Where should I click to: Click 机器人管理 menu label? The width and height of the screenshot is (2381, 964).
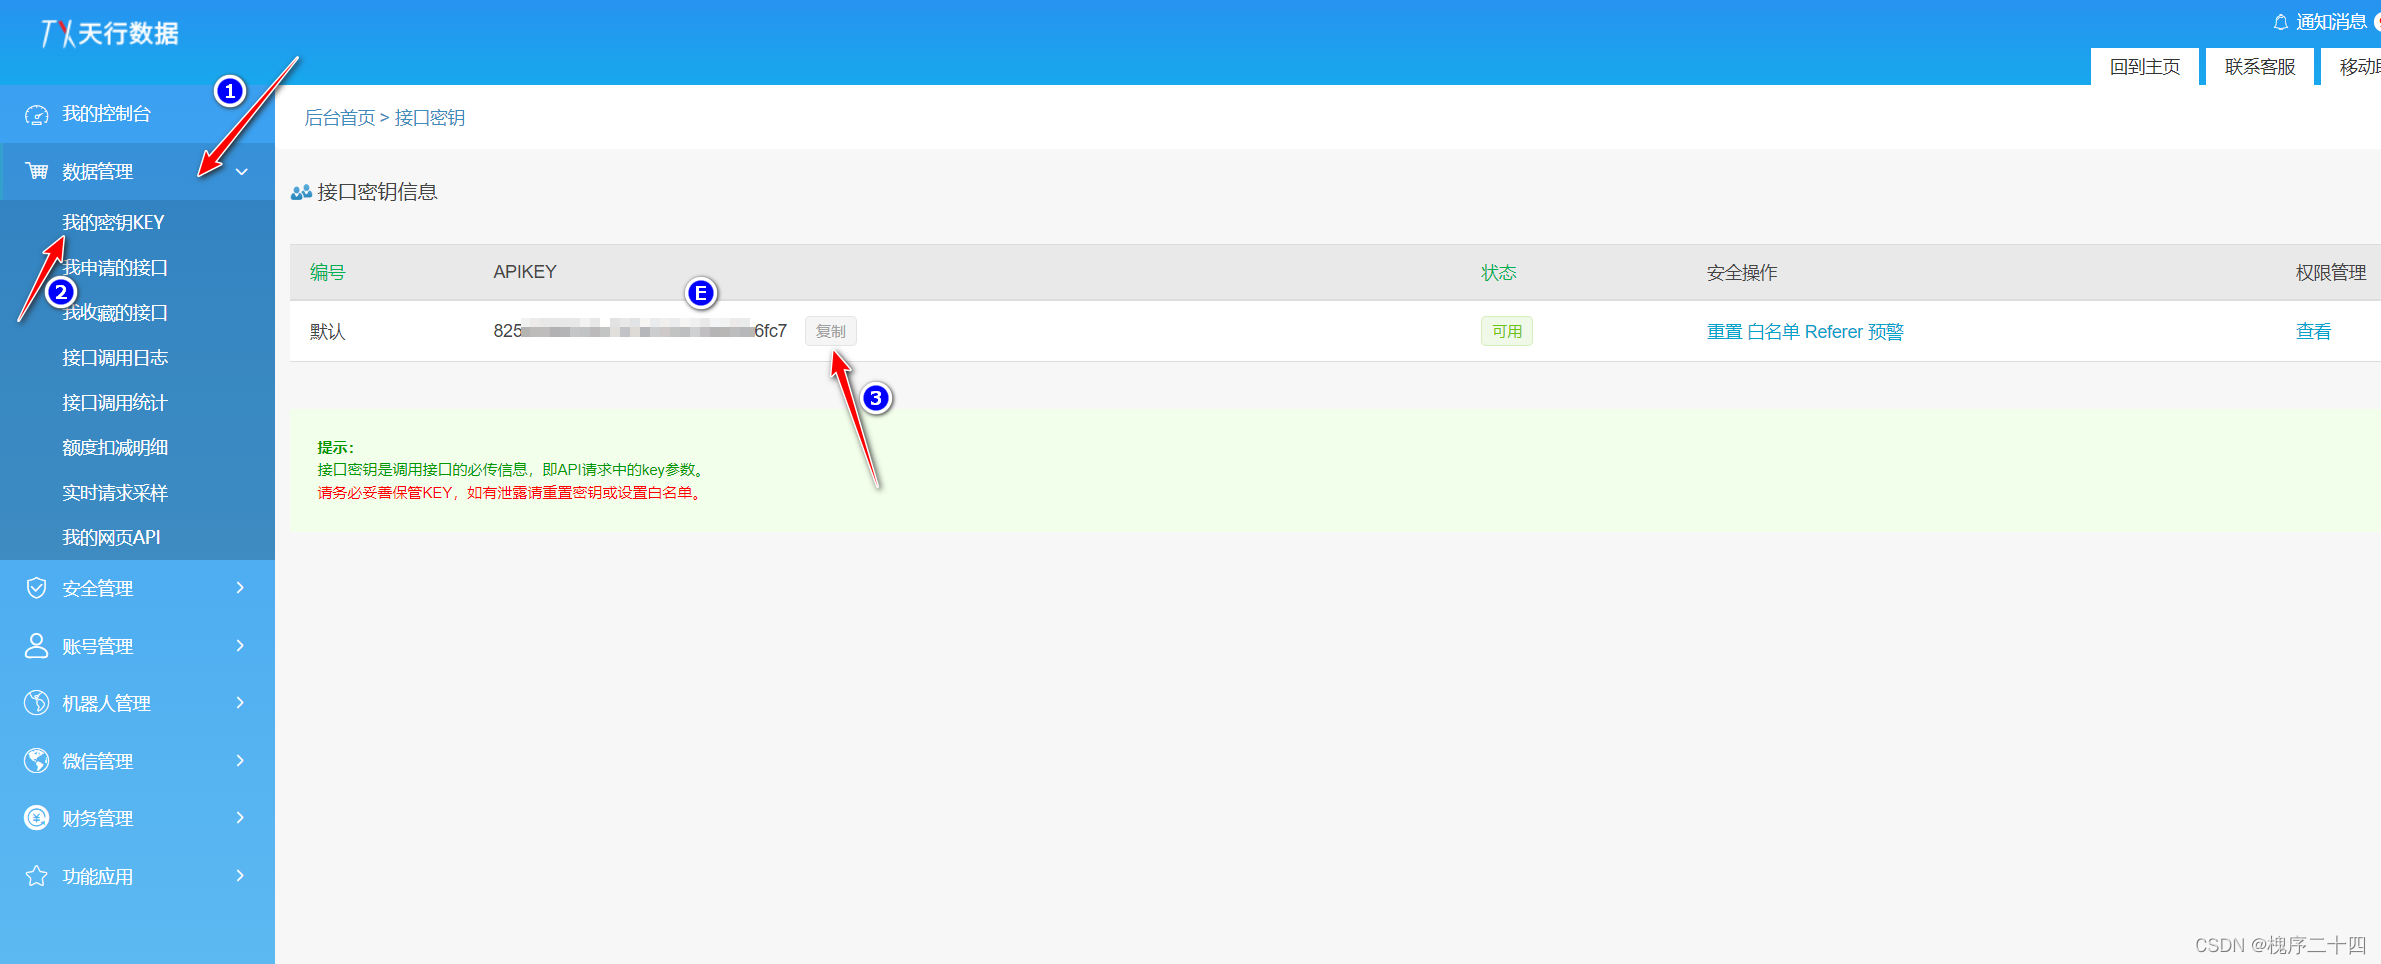tap(106, 704)
